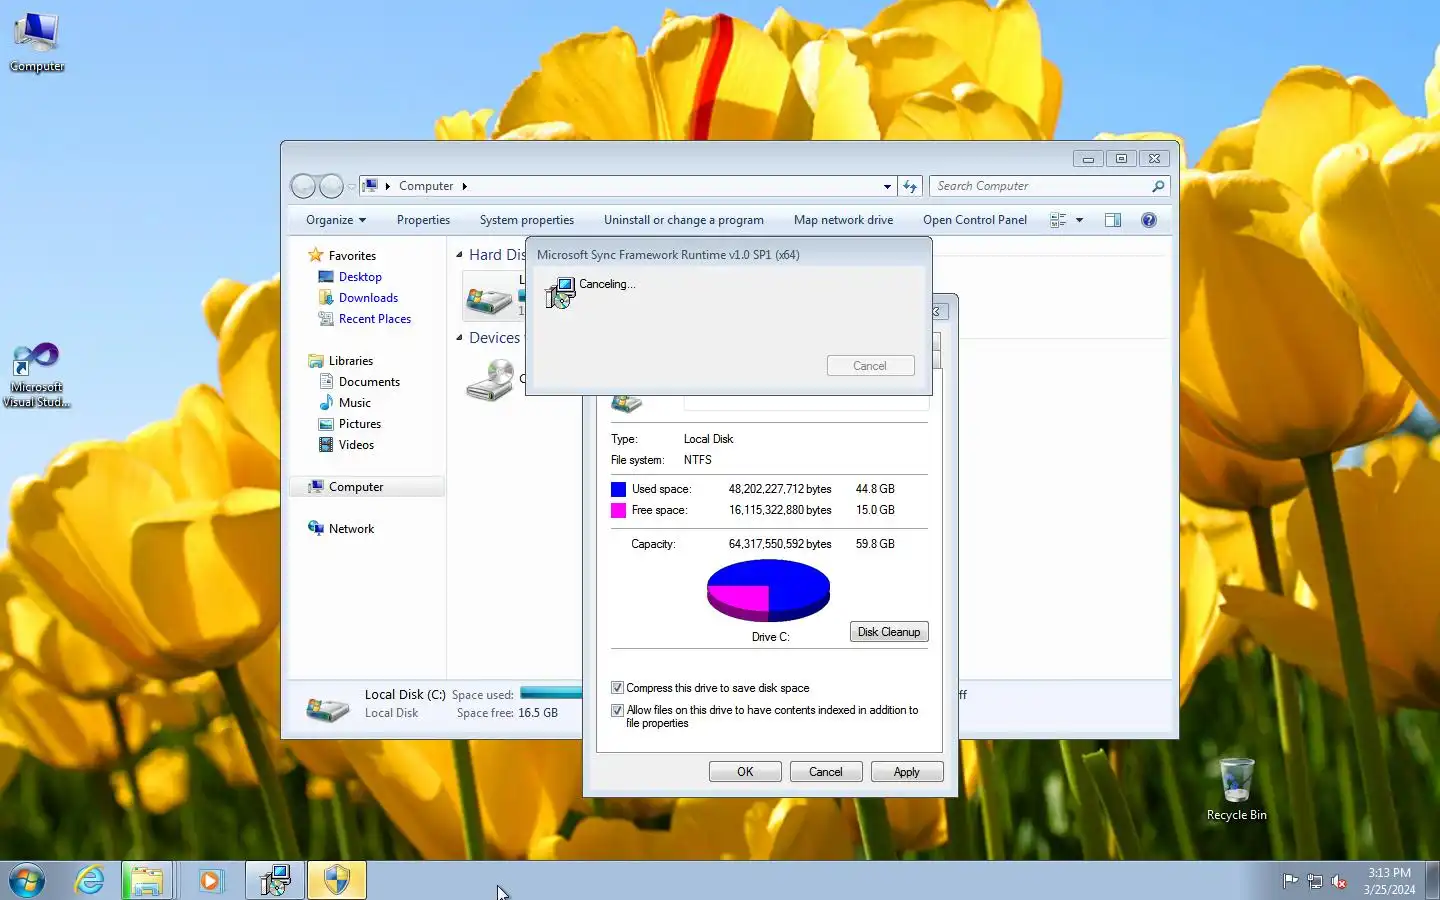Click the Show desktop button
The width and height of the screenshot is (1440, 900).
(1432, 880)
